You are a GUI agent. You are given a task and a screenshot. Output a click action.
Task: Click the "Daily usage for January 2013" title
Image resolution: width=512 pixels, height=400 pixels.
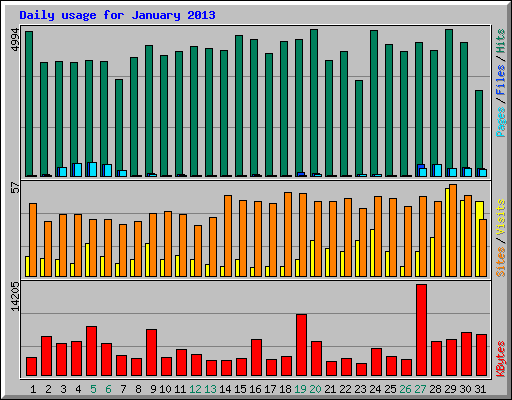(x=117, y=15)
